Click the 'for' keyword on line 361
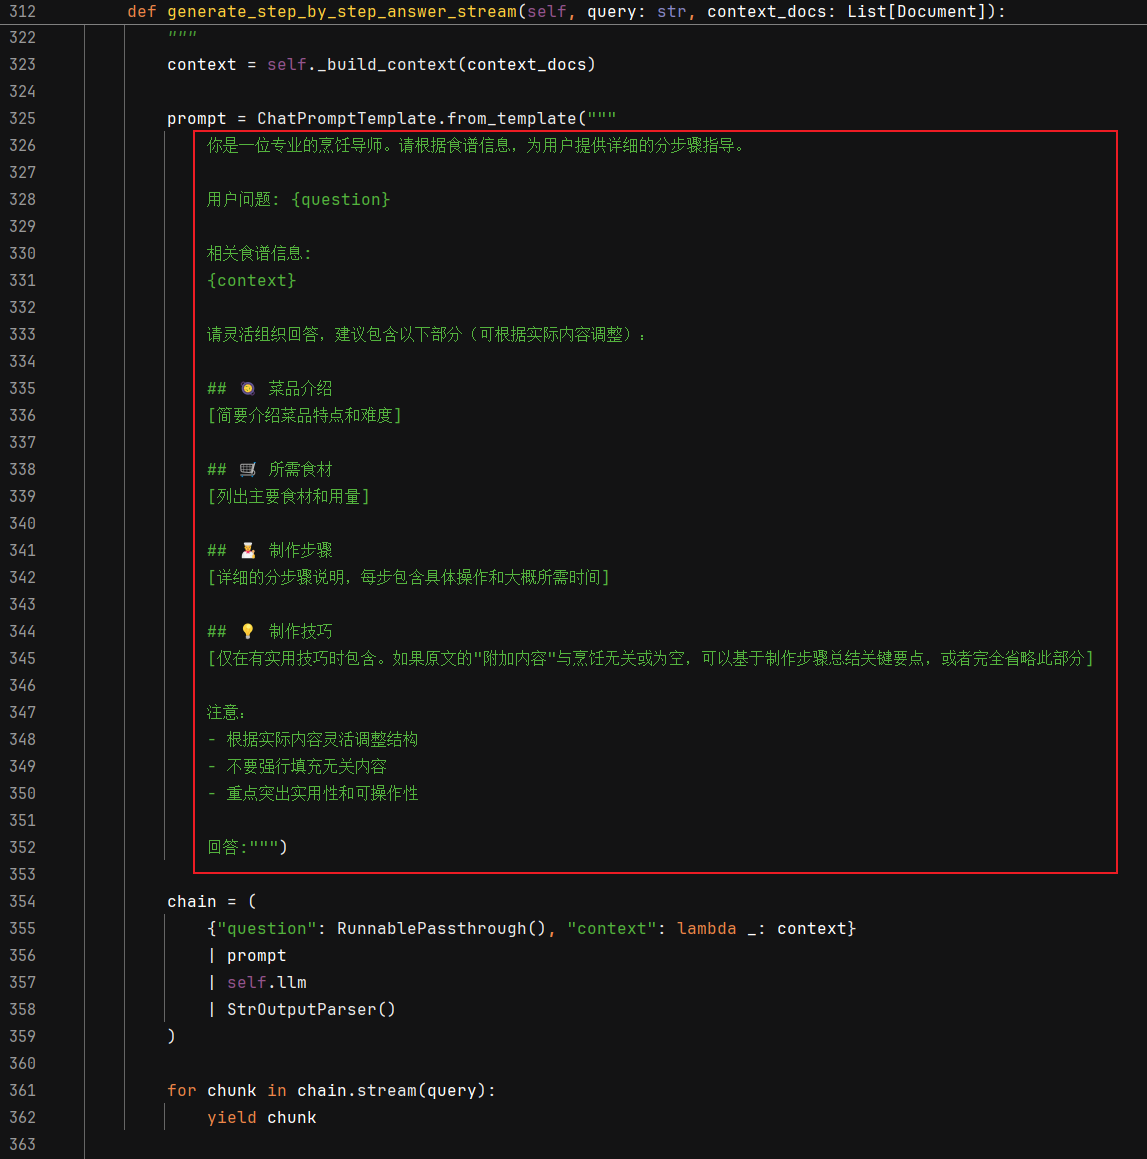The width and height of the screenshot is (1147, 1159). (182, 1090)
